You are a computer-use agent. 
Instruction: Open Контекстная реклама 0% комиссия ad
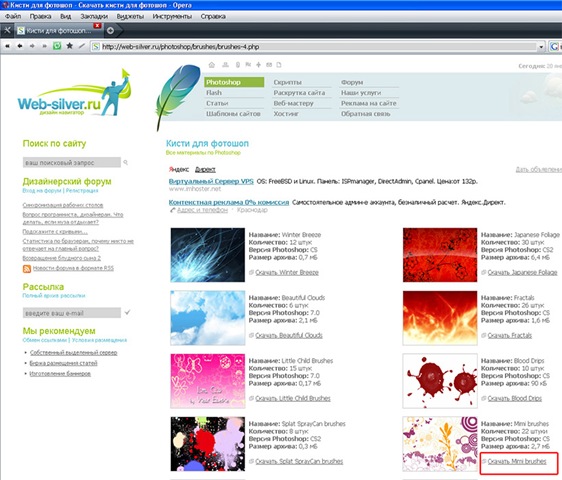(229, 202)
